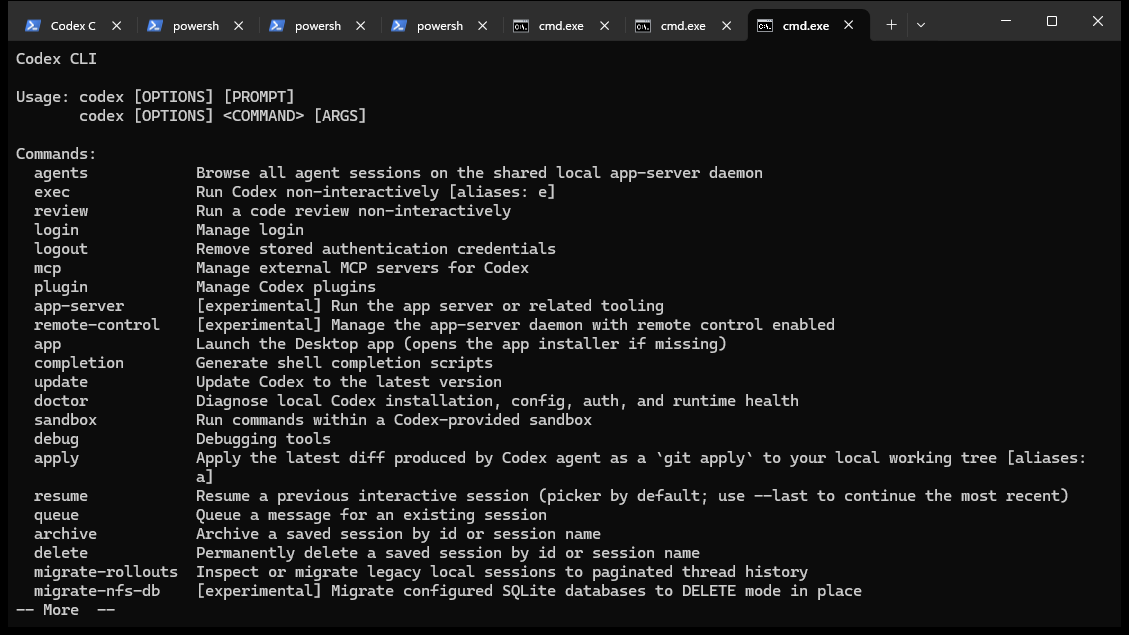Click the 'sandbox' command name

[x=65, y=420]
